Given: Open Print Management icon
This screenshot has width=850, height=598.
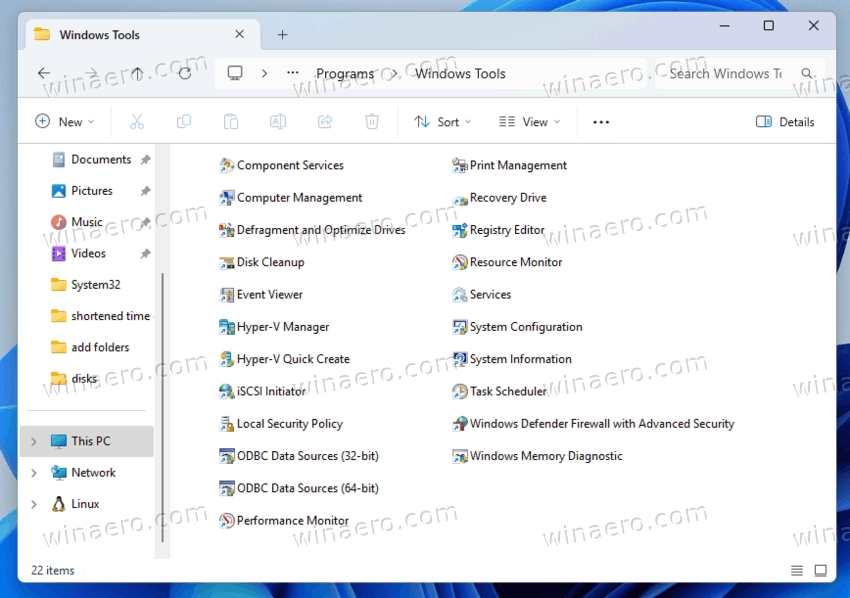Looking at the screenshot, I should (x=460, y=165).
